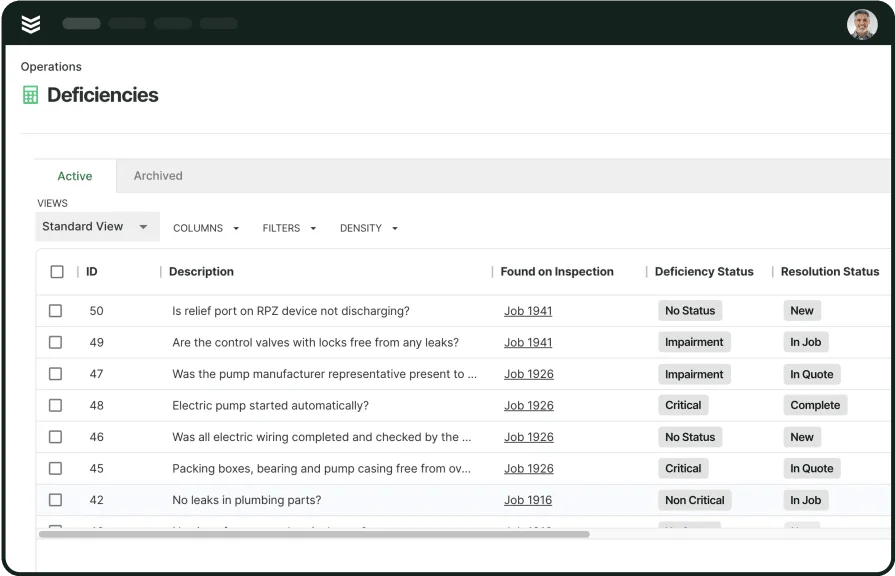895x576 pixels.
Task: Click 'Are the control valves with locks' description
Action: coord(316,343)
